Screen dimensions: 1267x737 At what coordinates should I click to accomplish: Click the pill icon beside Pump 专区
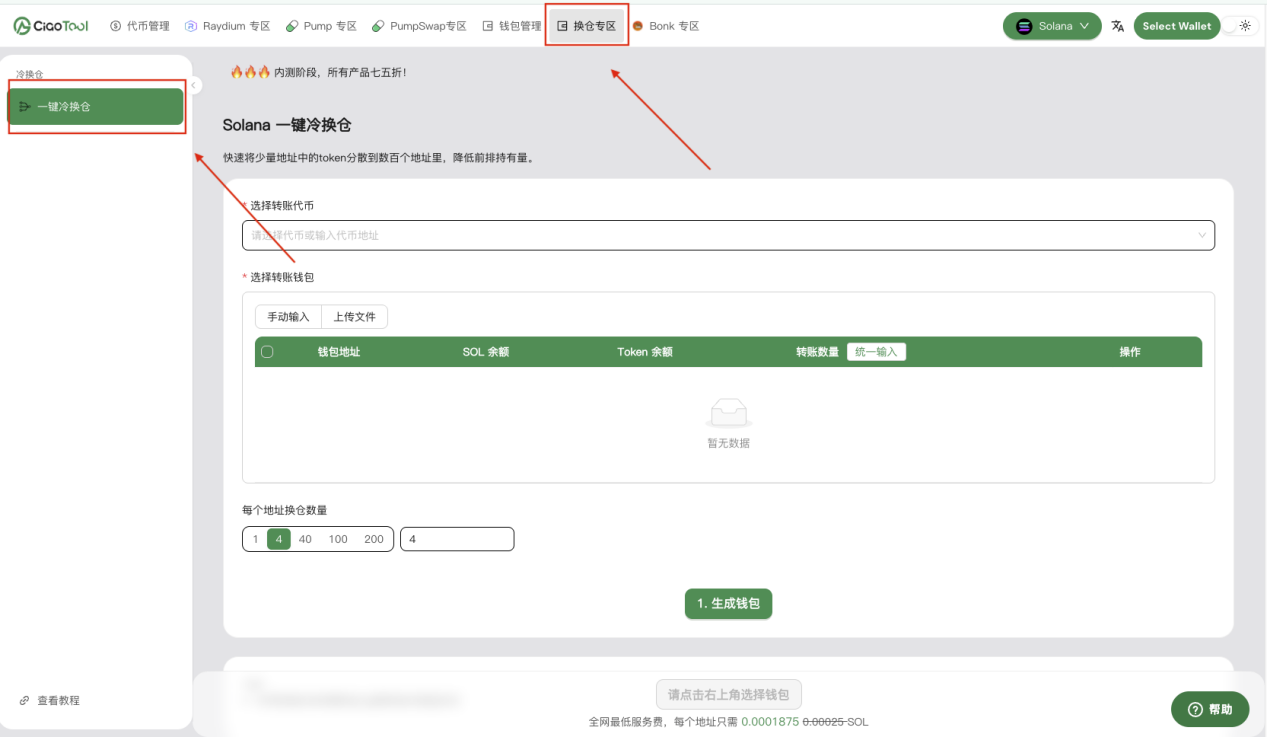click(x=292, y=26)
